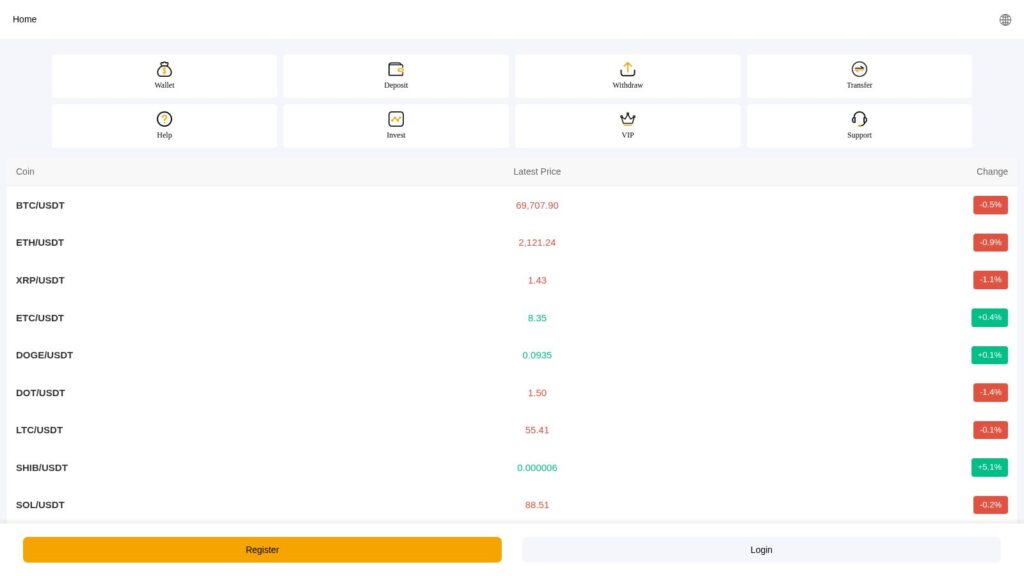Click the Home menu item

23,19
